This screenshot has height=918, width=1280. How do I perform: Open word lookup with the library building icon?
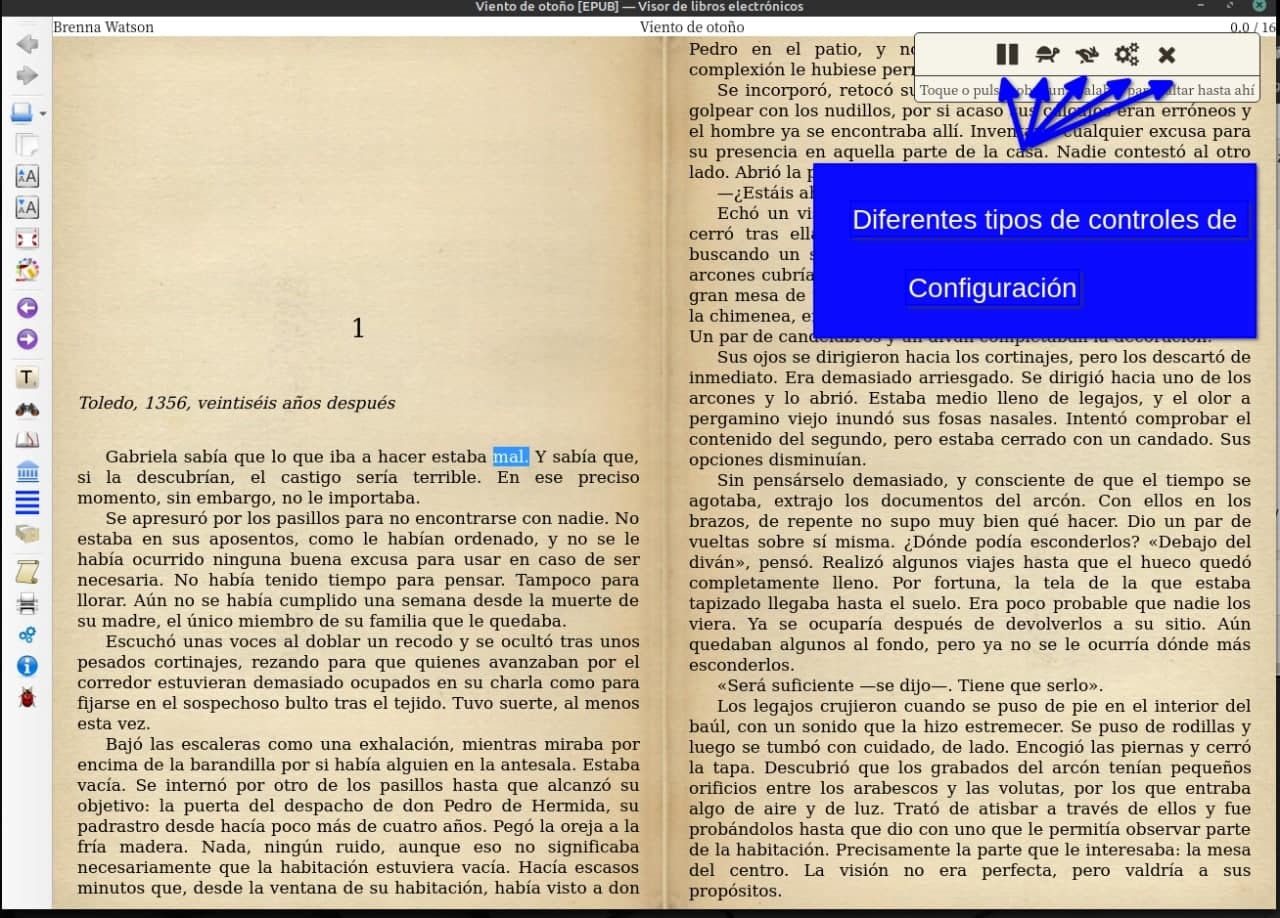27,471
